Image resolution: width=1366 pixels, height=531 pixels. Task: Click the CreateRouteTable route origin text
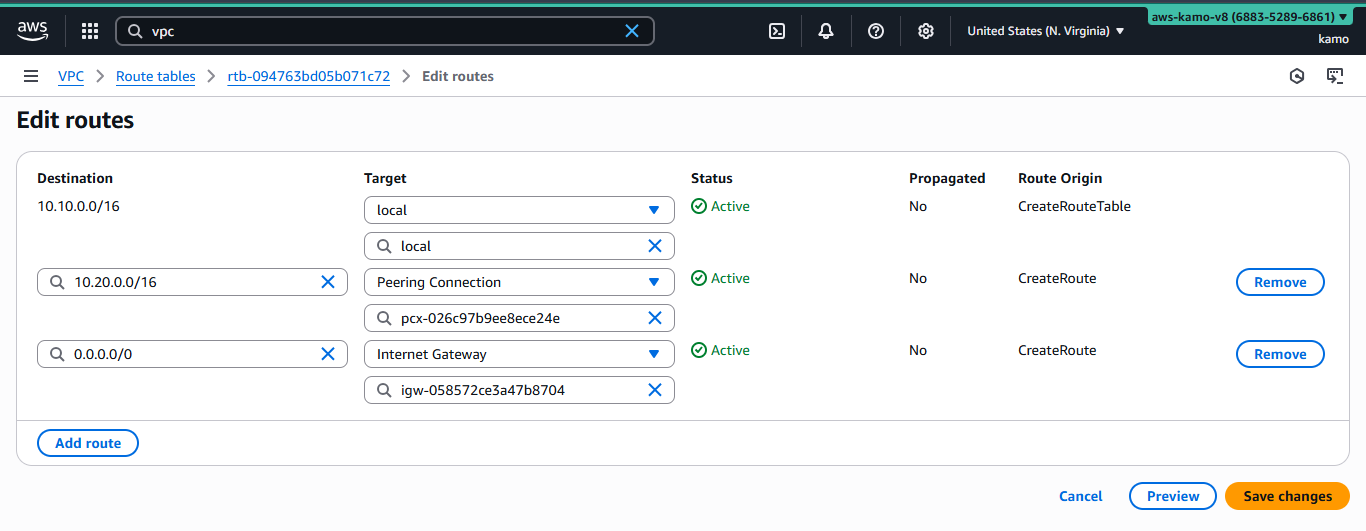pos(1074,206)
